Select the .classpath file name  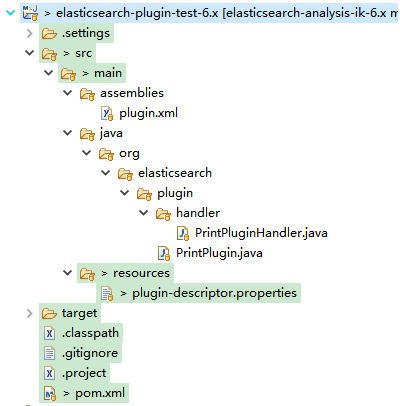tap(90, 333)
